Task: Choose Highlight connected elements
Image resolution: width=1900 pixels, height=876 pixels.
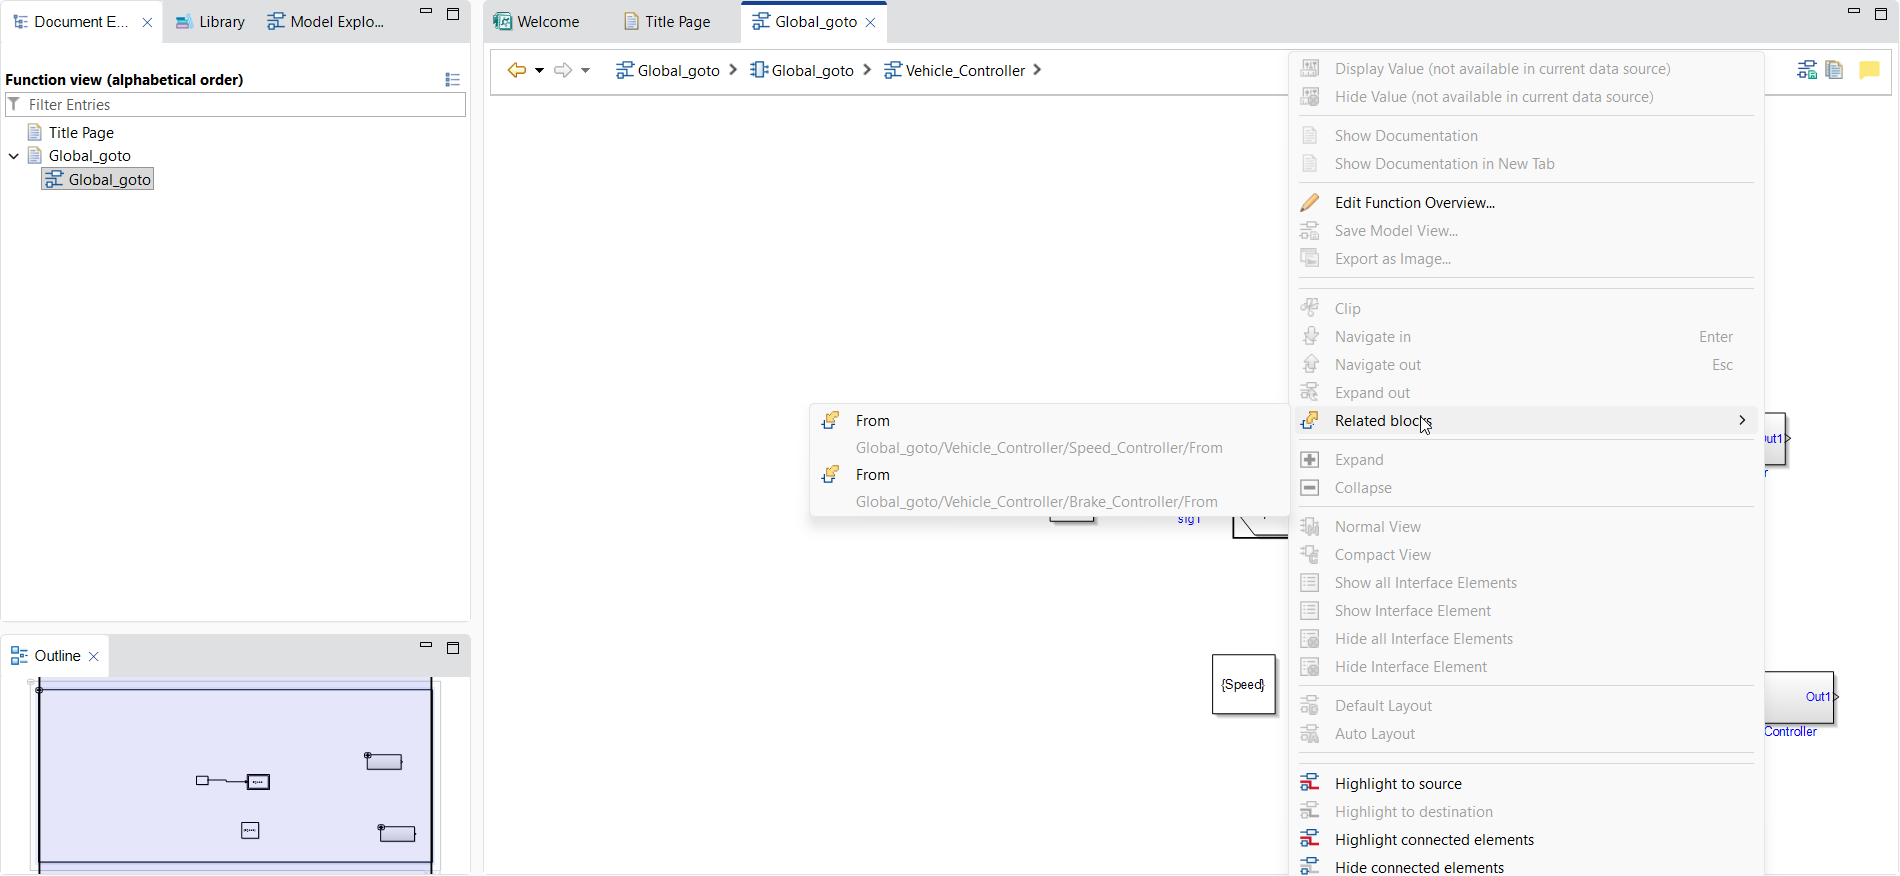Action: 1527,840
